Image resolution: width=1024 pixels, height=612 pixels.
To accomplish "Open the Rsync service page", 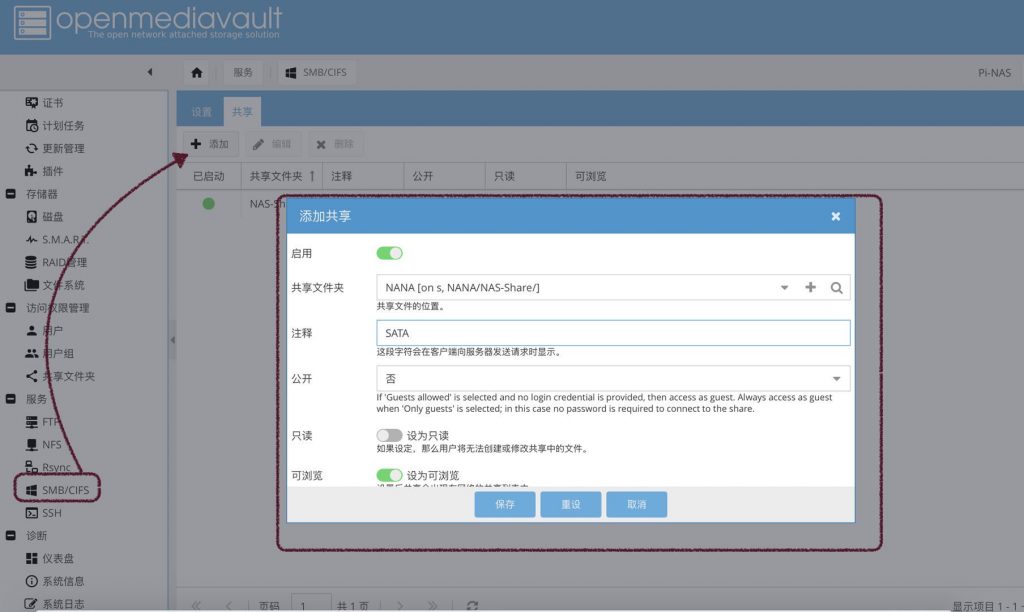I will click(48, 467).
